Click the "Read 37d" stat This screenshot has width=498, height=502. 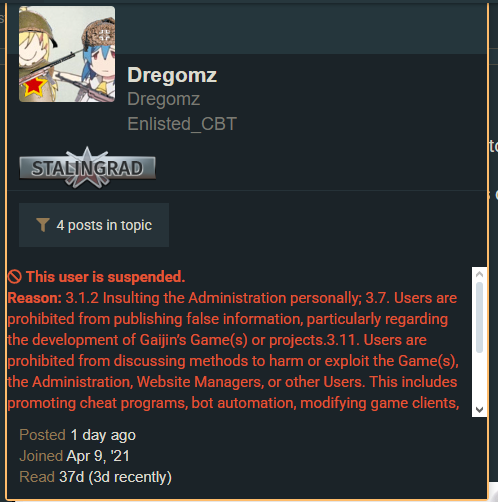tap(52, 477)
